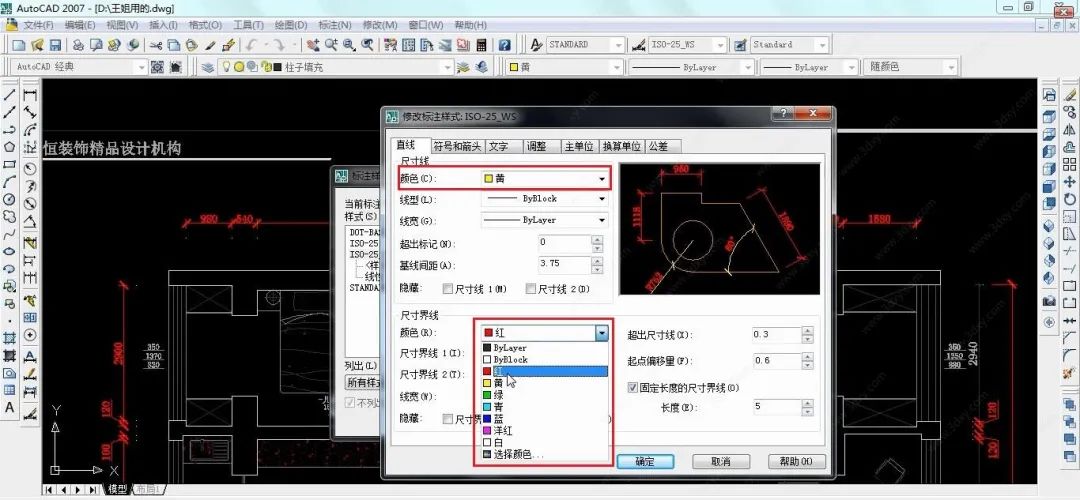Open the 随颜色 plot style dropdown

(910, 67)
